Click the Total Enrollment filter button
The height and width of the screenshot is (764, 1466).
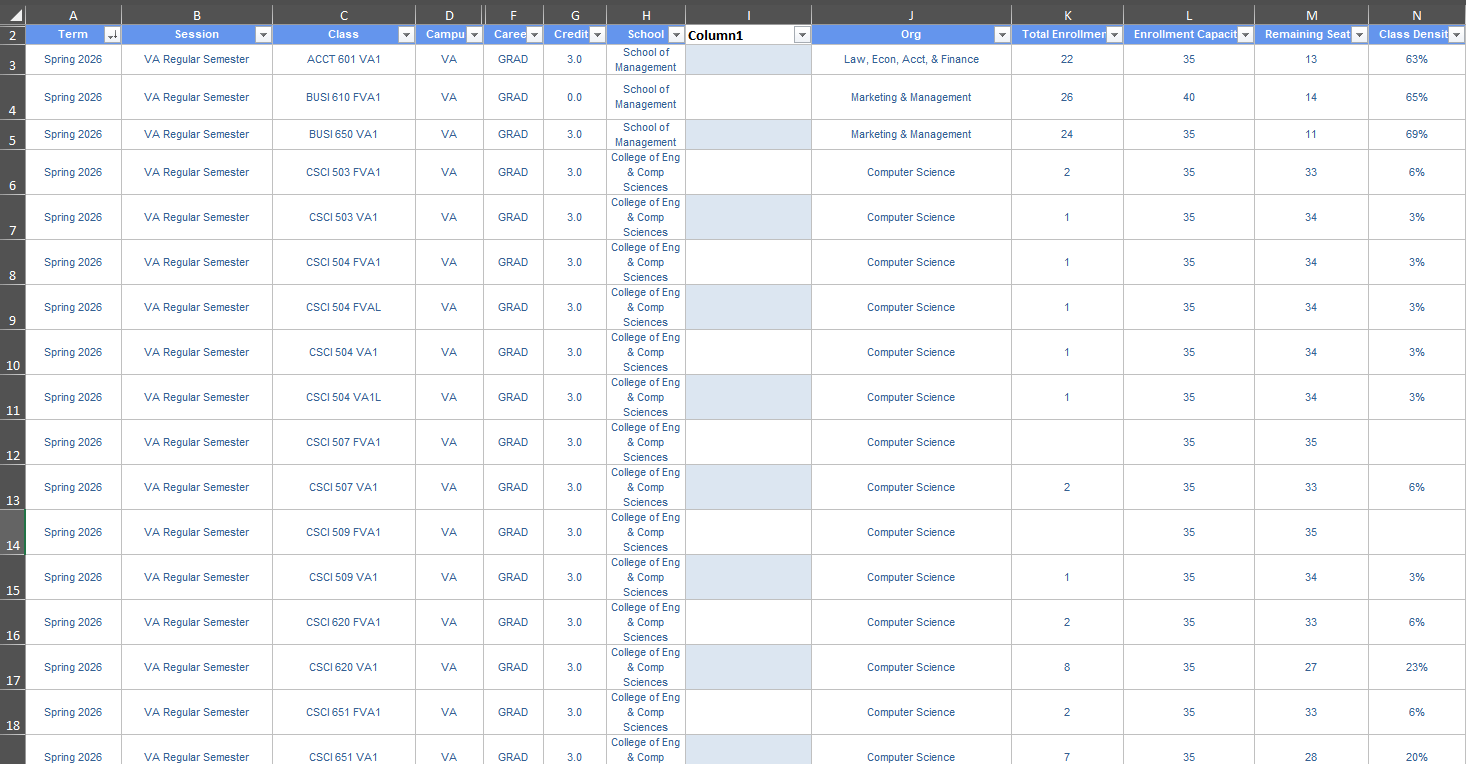coord(1114,35)
